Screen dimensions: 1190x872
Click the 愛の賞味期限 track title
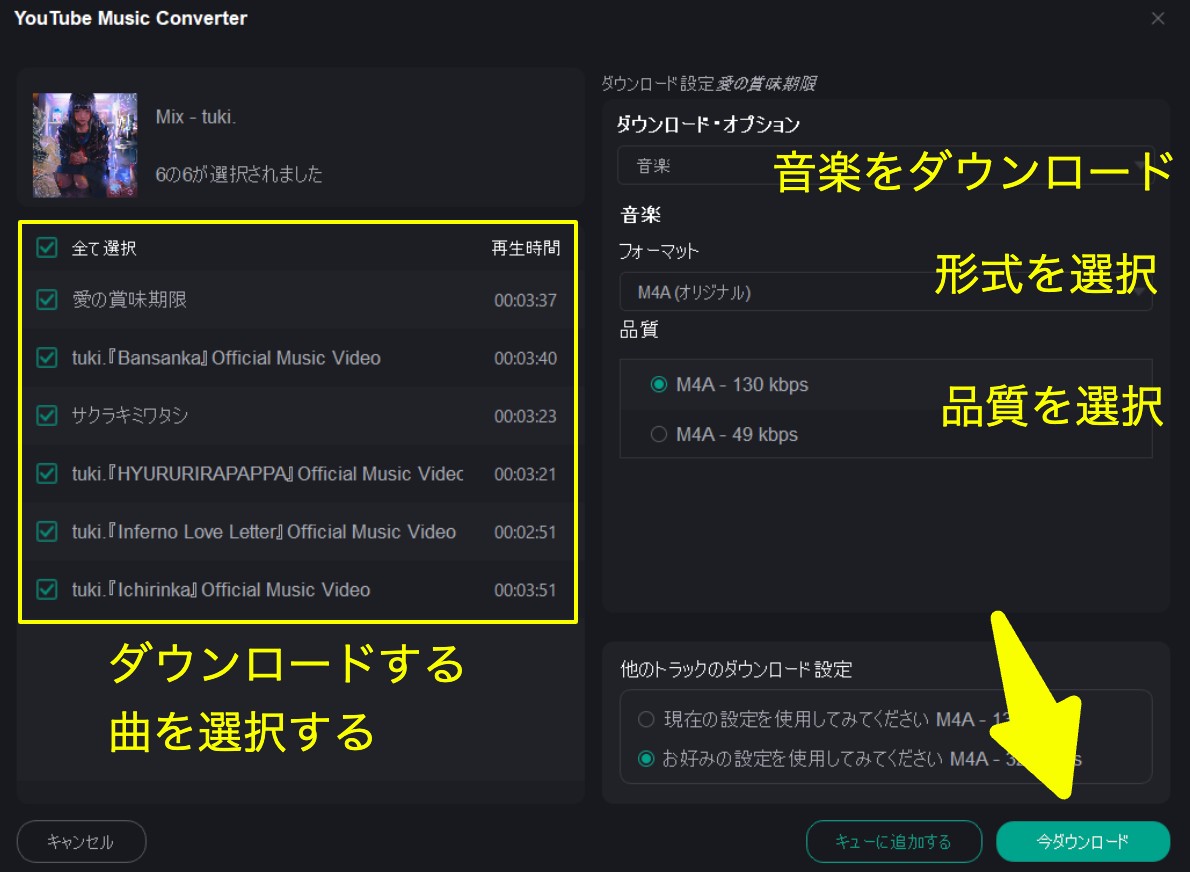[129, 300]
